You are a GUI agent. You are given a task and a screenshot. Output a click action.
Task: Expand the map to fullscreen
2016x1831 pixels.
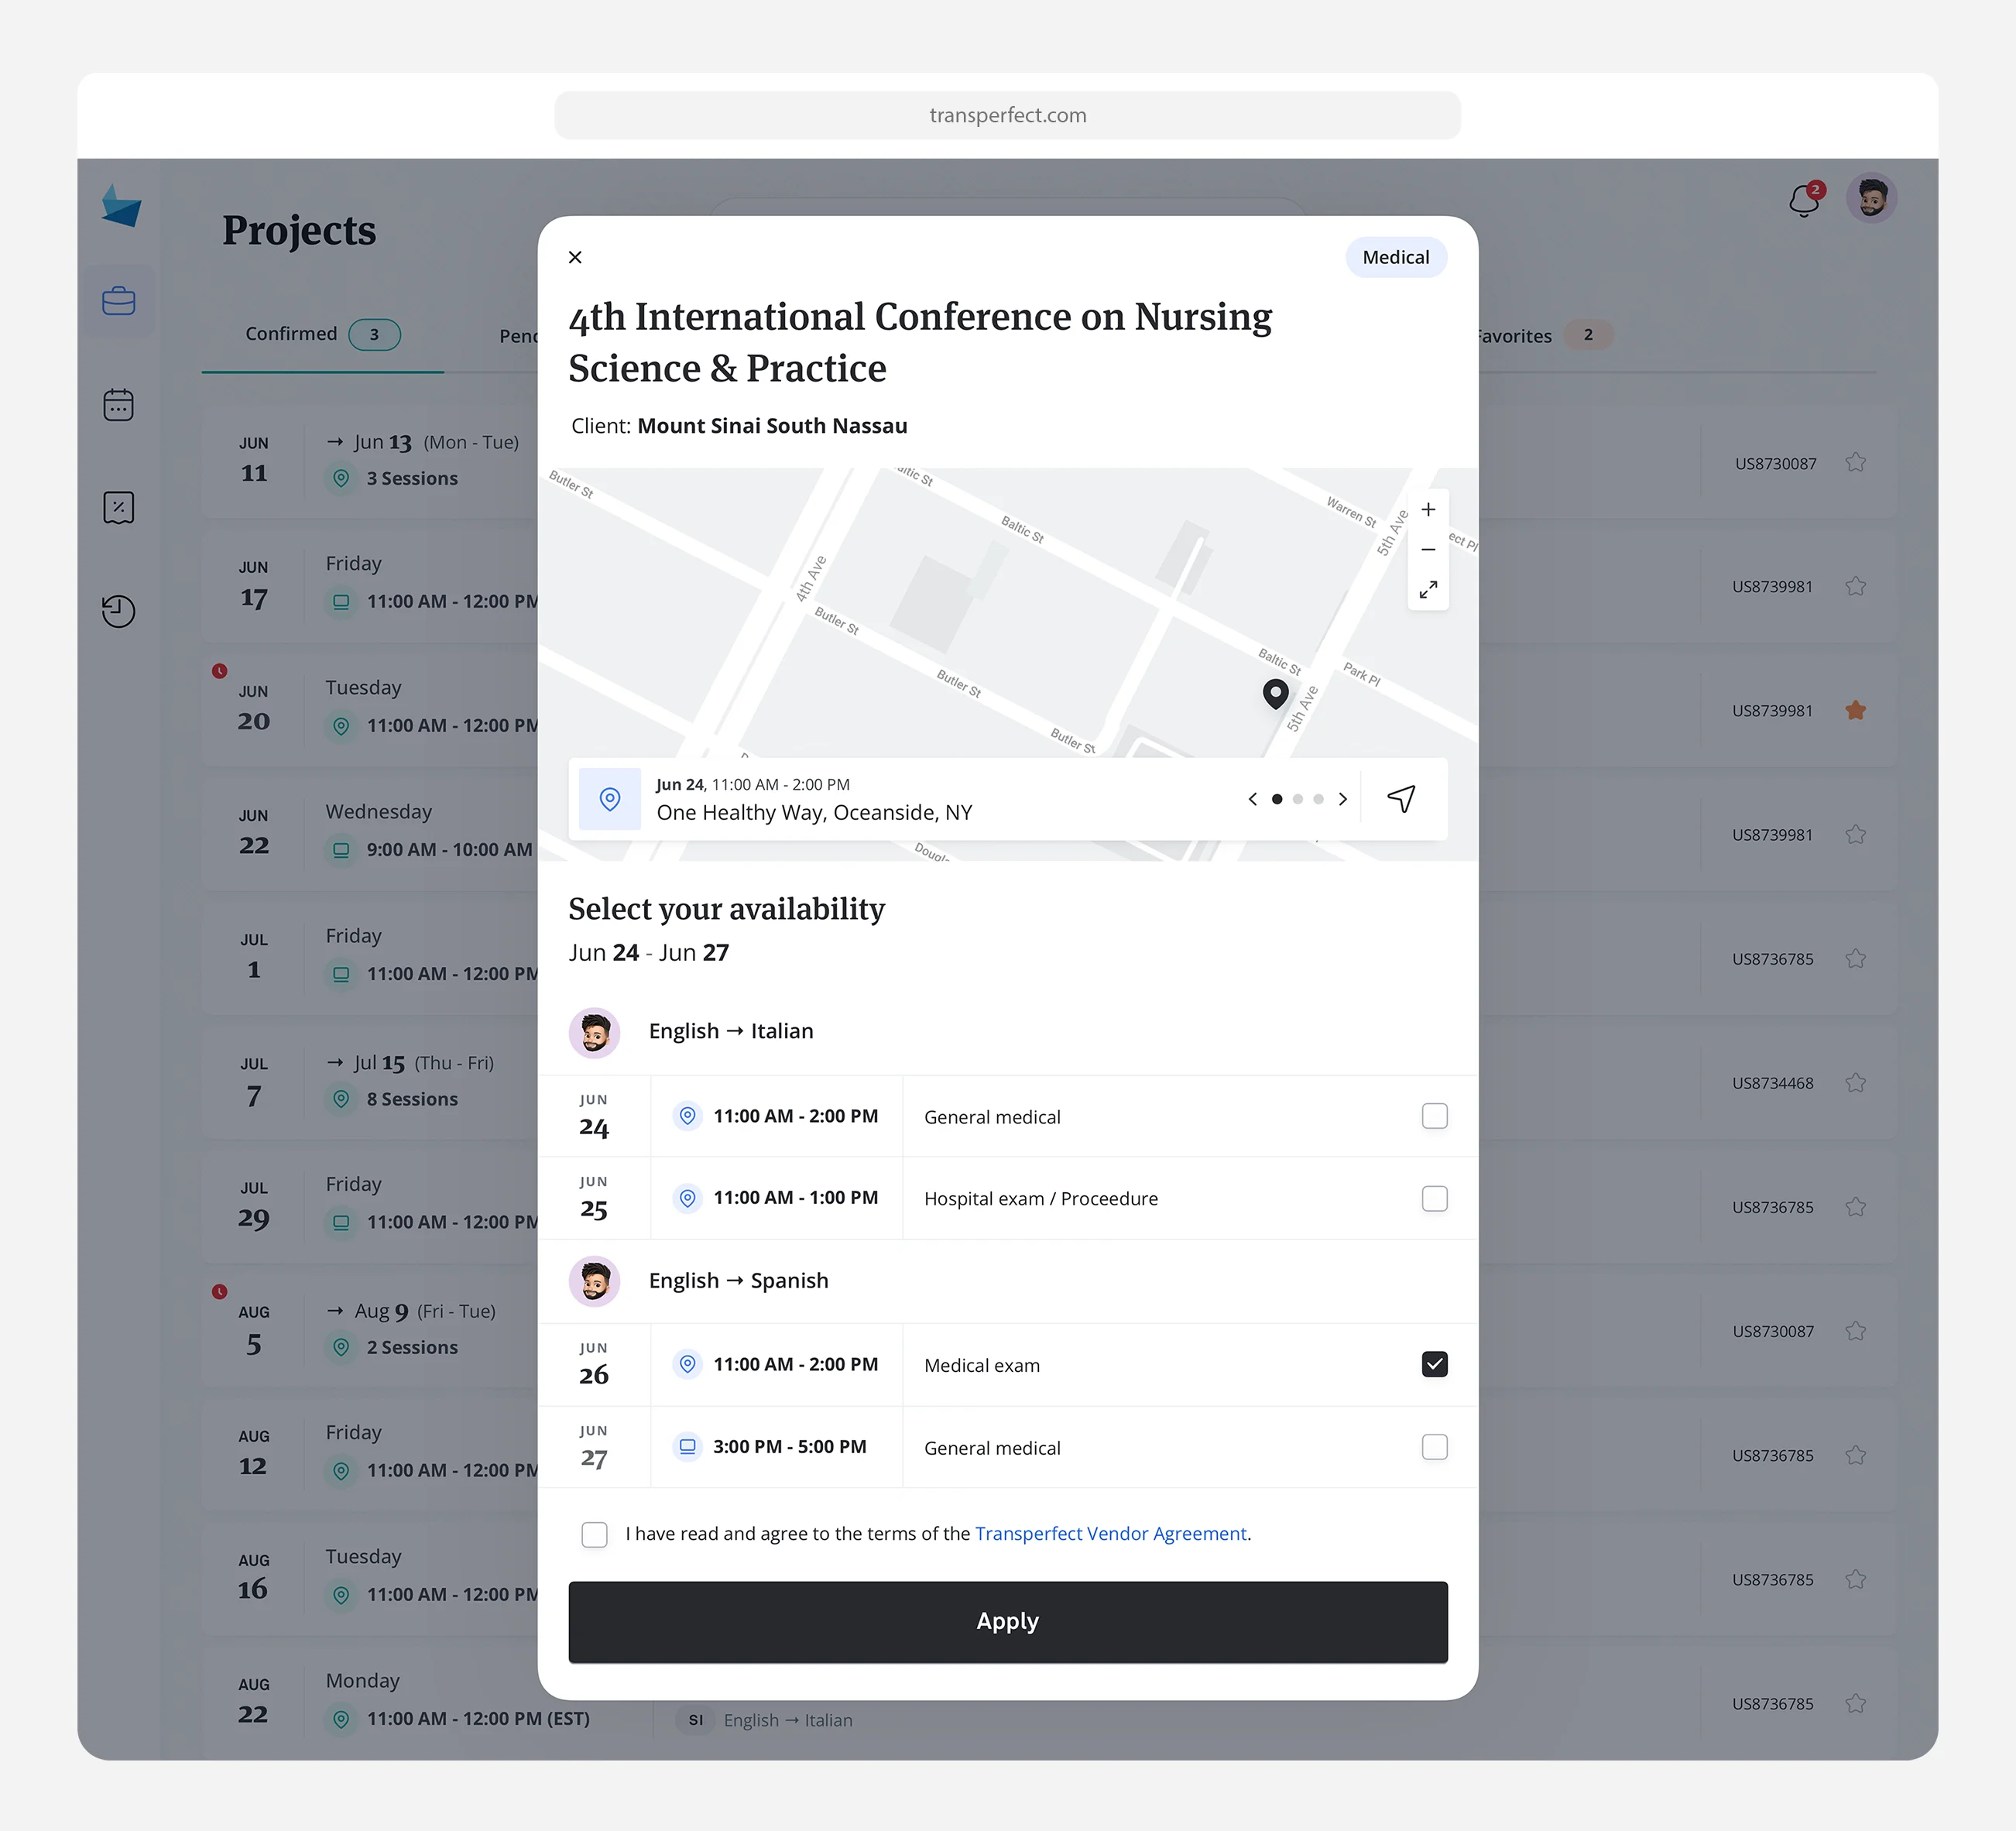(1428, 590)
